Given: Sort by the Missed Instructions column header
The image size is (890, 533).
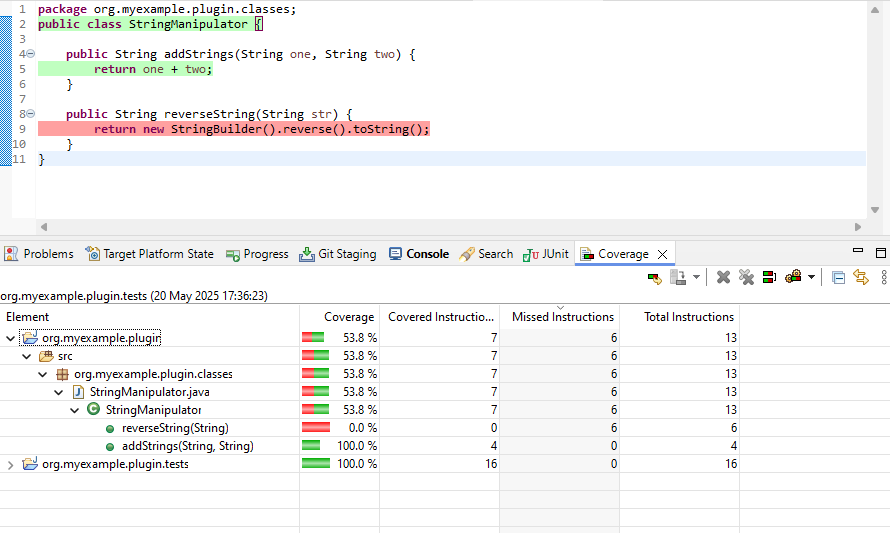Looking at the screenshot, I should coord(562,317).
